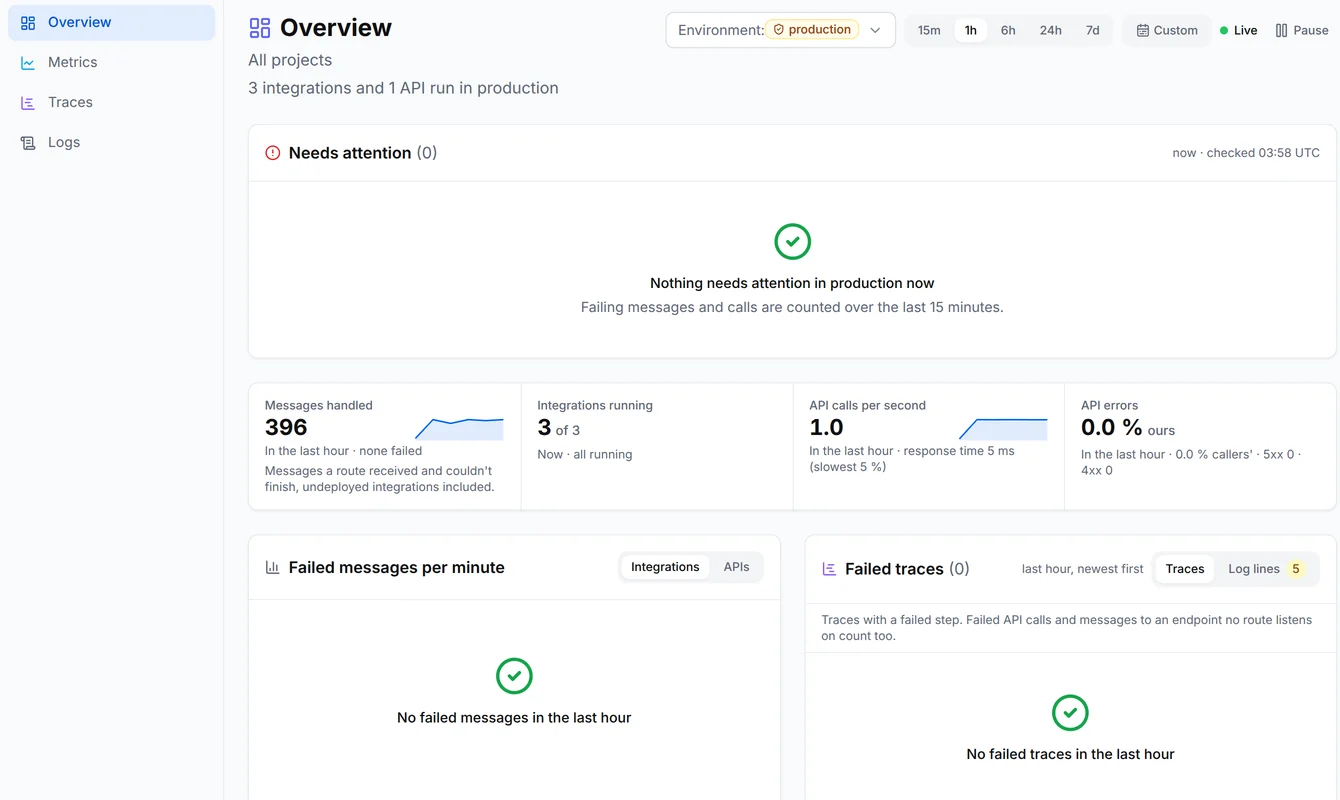
Task: Click the calendar icon beside Custom
Action: tap(1142, 30)
